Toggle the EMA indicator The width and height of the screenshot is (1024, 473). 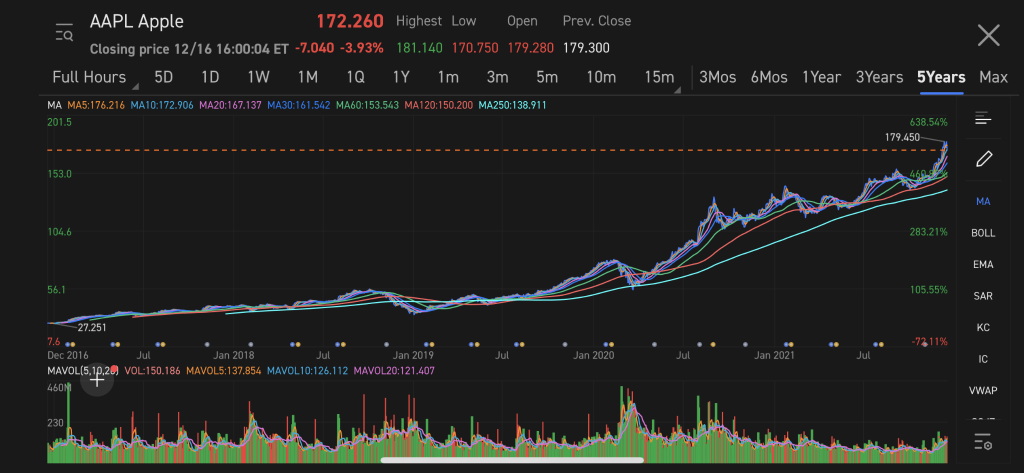pos(983,265)
